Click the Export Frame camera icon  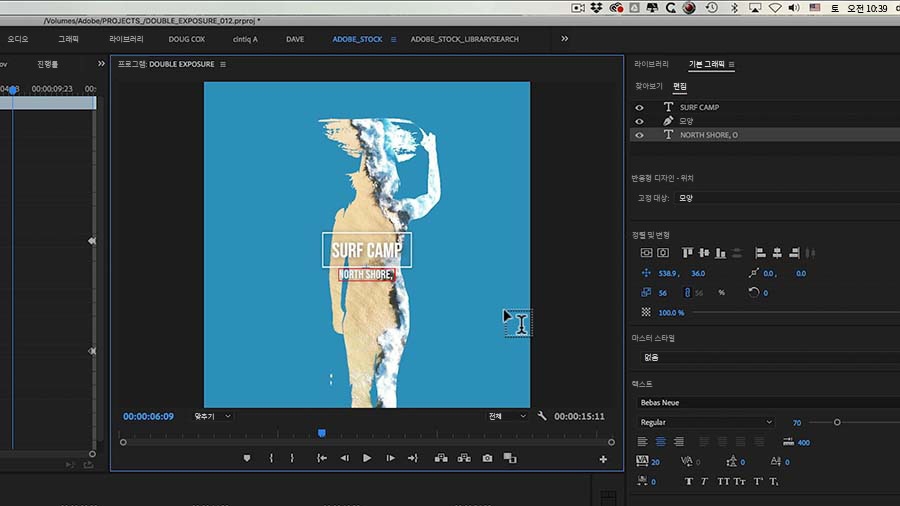pos(487,458)
